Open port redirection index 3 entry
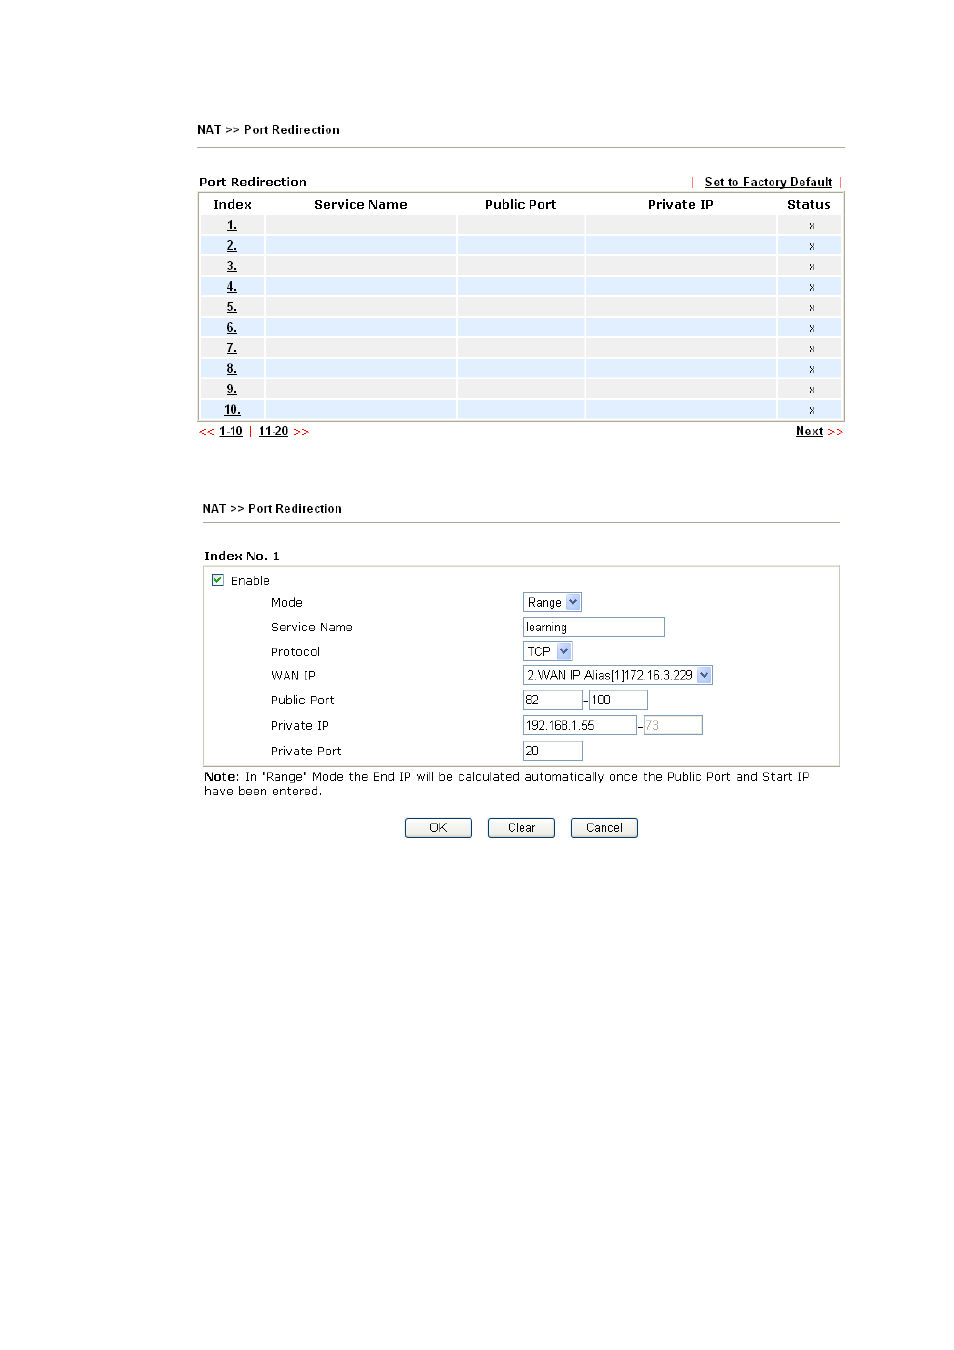This screenshot has width=954, height=1350. (231, 266)
